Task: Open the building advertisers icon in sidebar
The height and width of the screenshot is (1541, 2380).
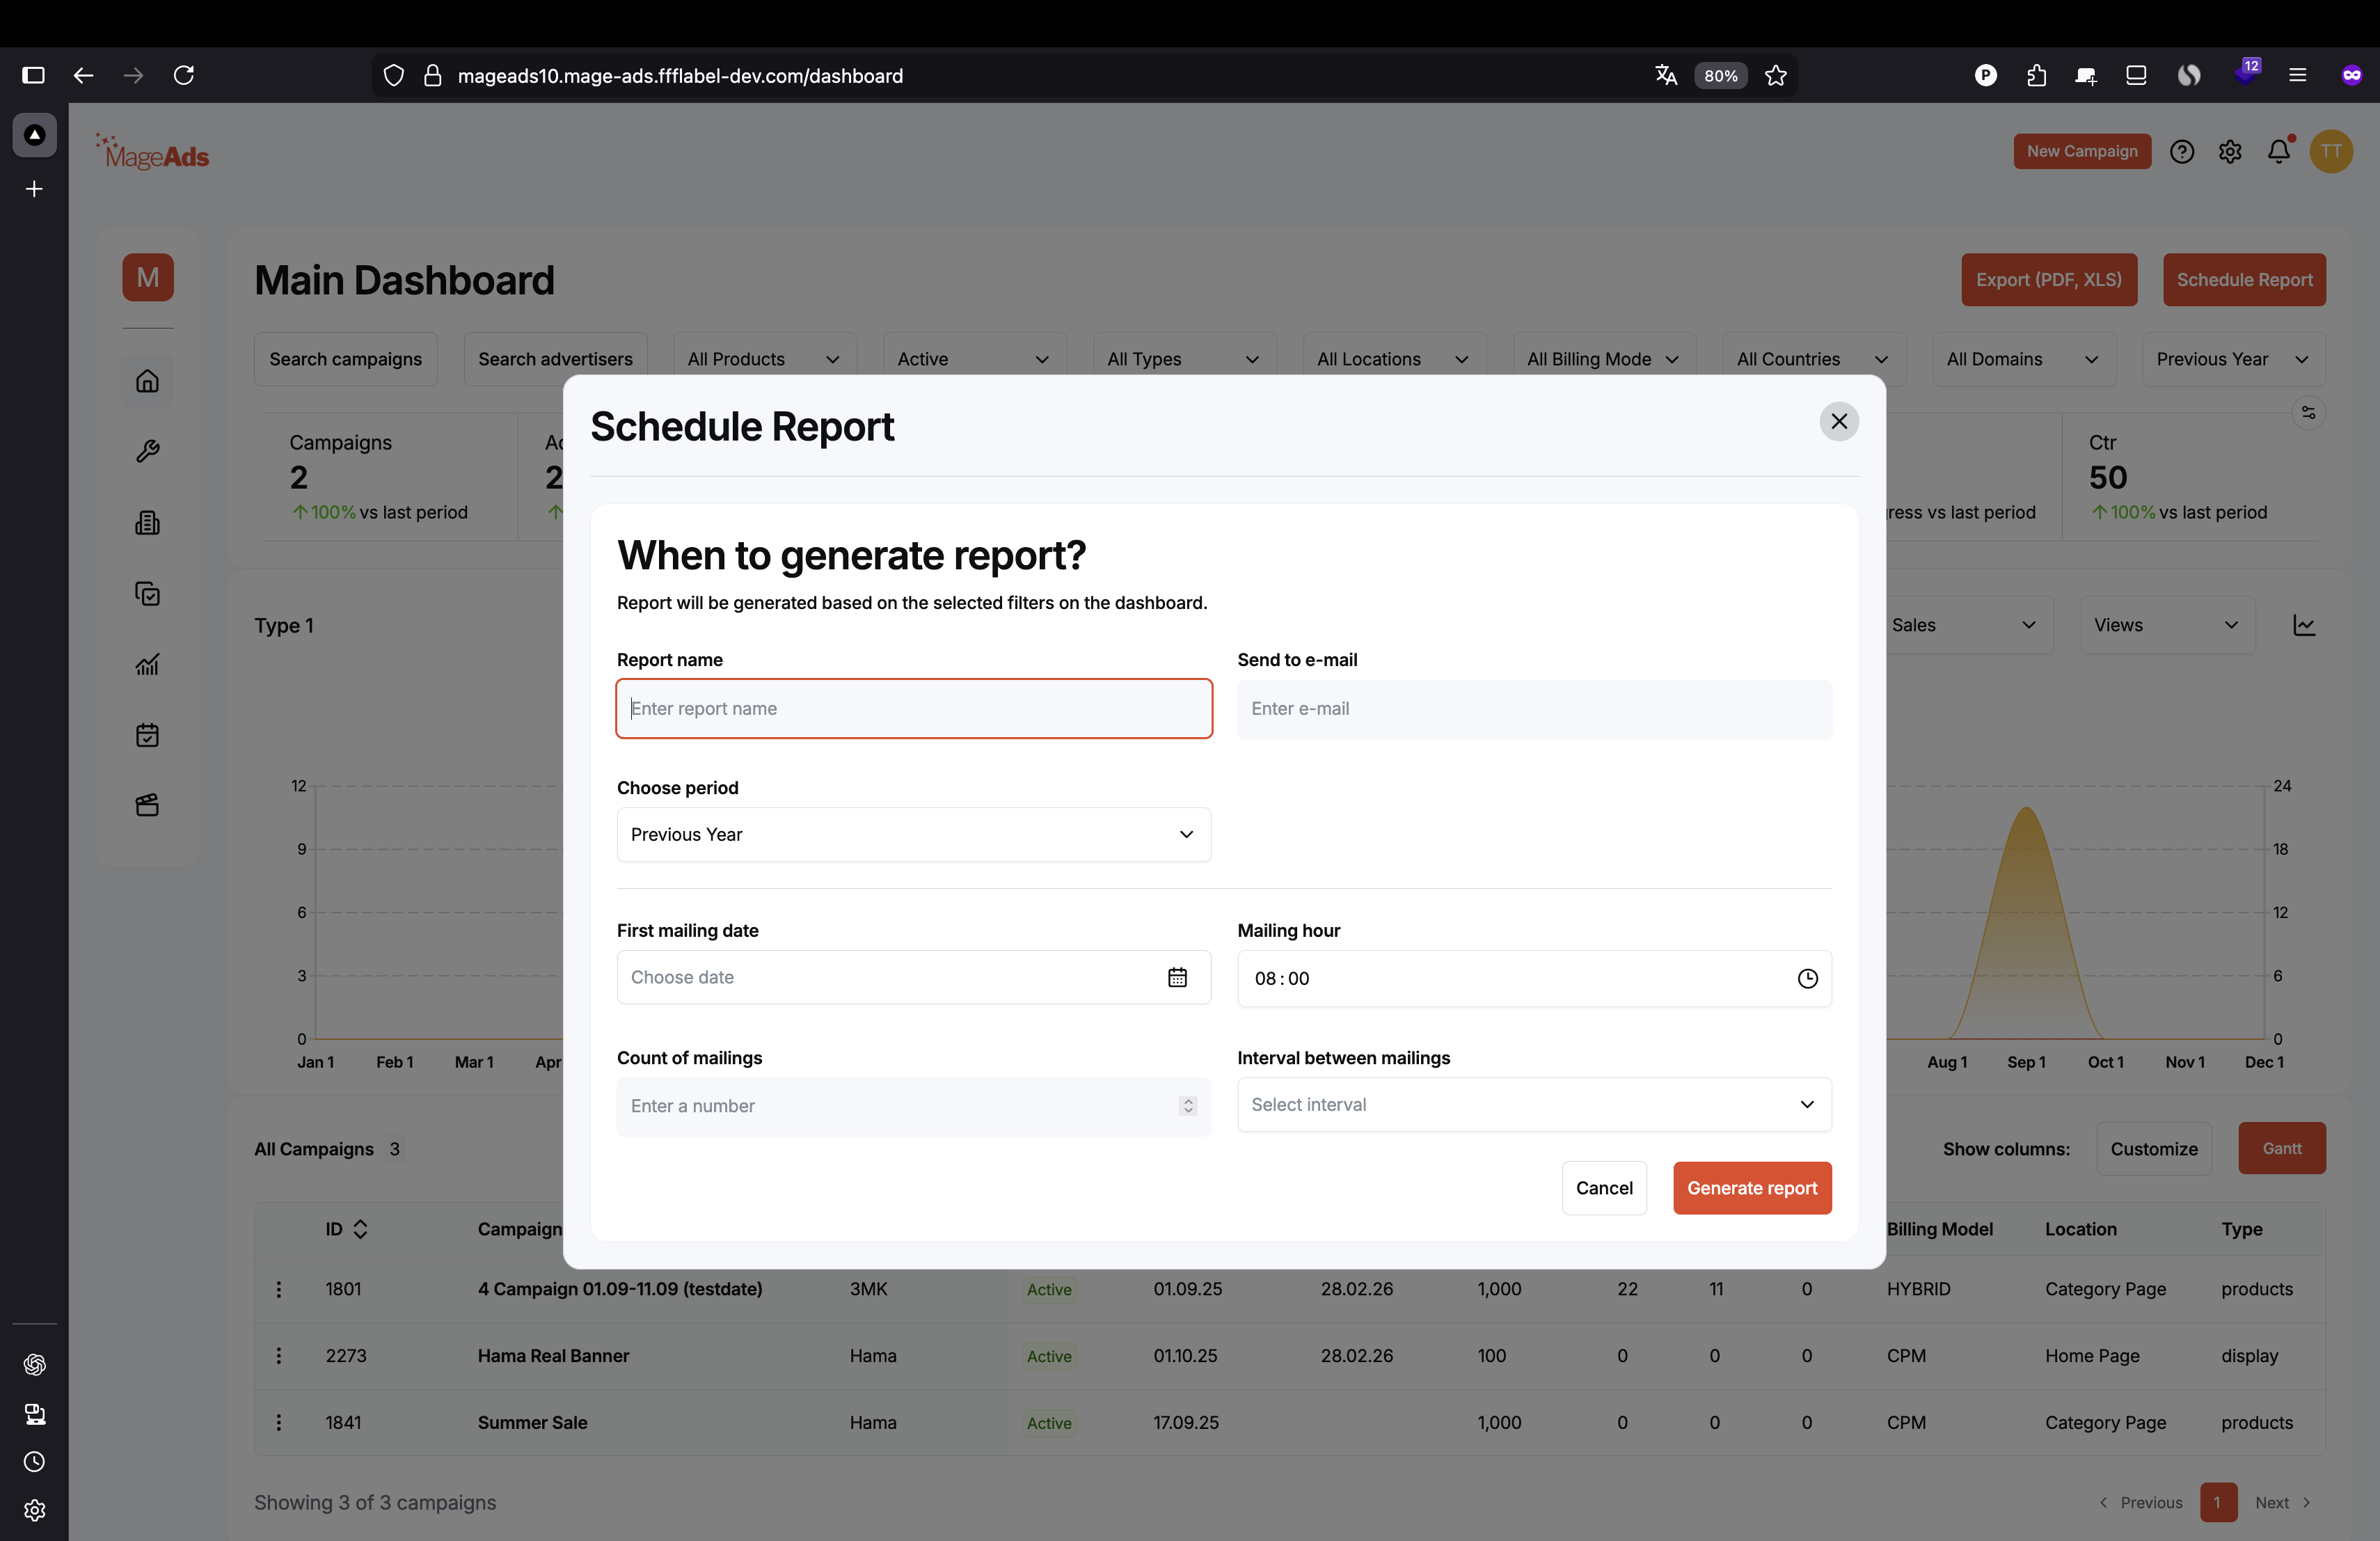Action: 147,522
